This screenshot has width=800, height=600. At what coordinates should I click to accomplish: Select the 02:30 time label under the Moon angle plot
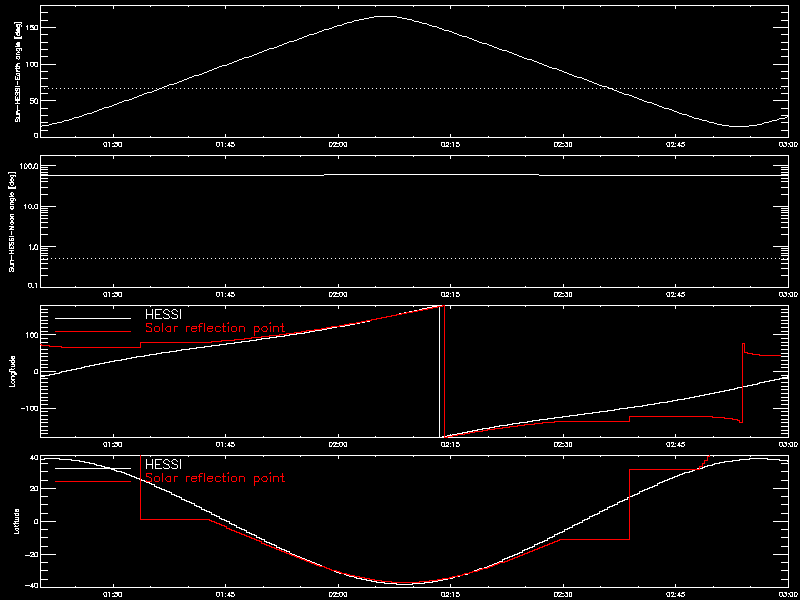(x=563, y=295)
